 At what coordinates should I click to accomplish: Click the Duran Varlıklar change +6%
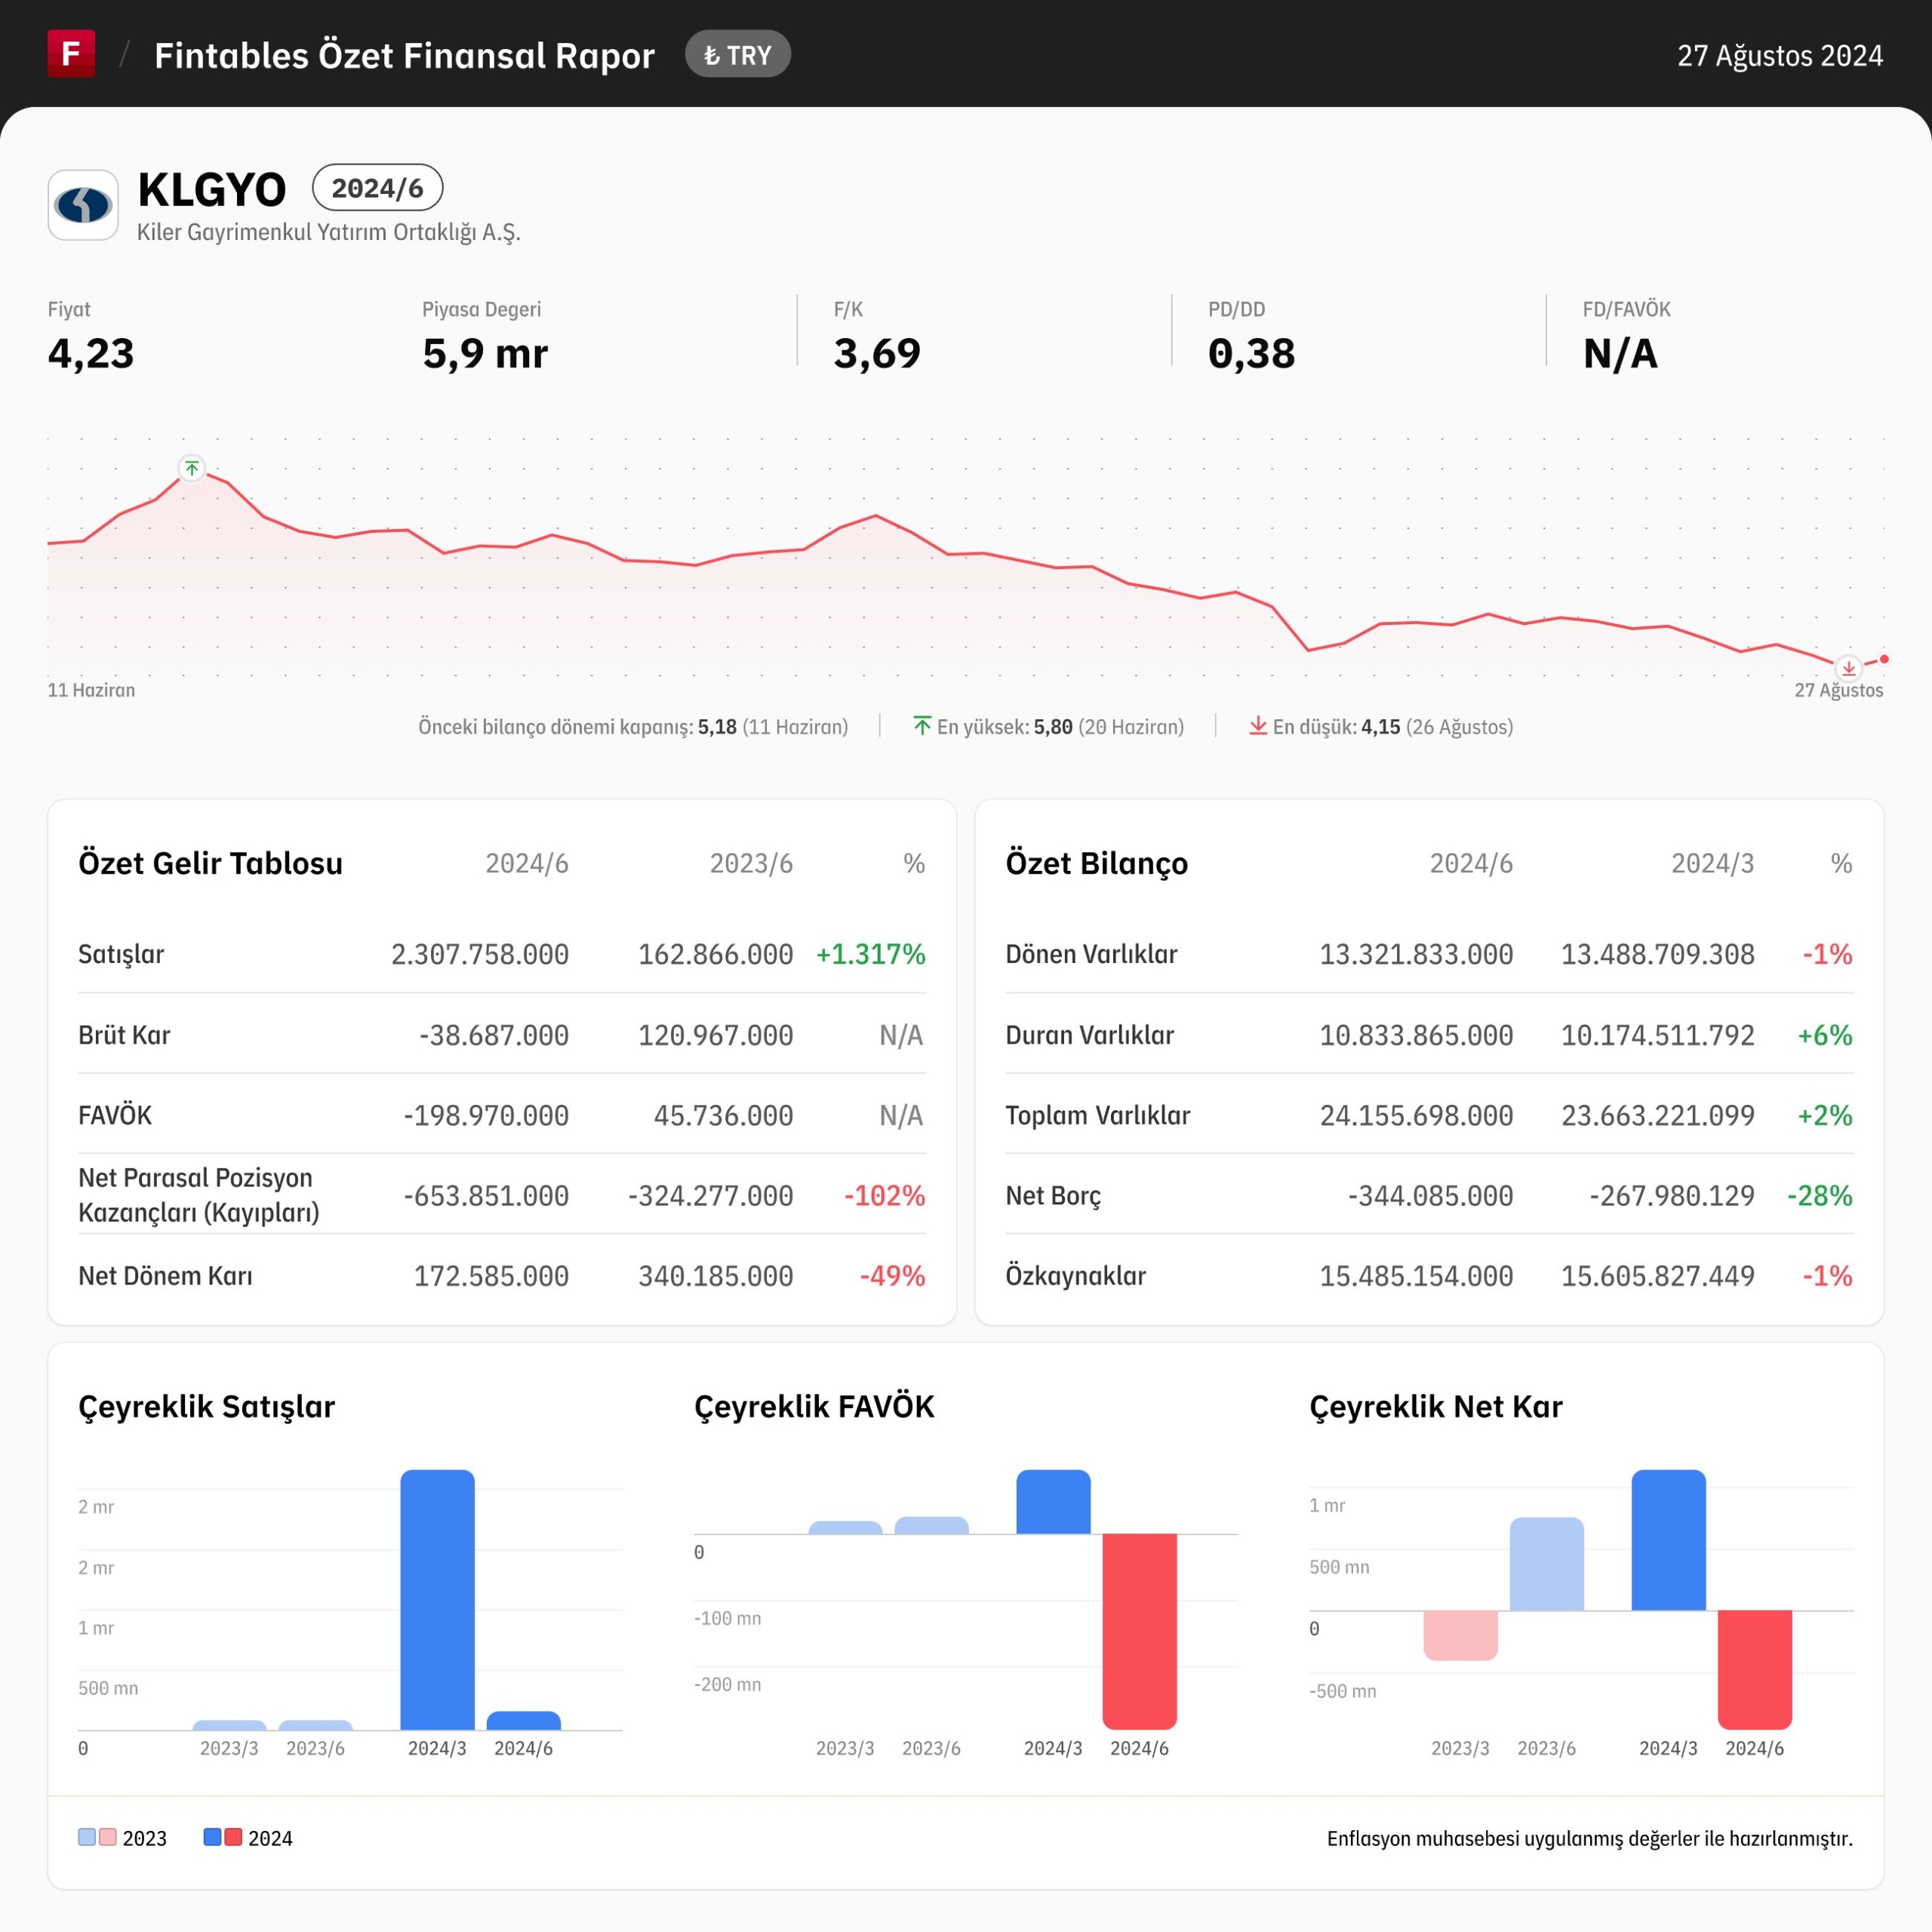[x=1825, y=1035]
